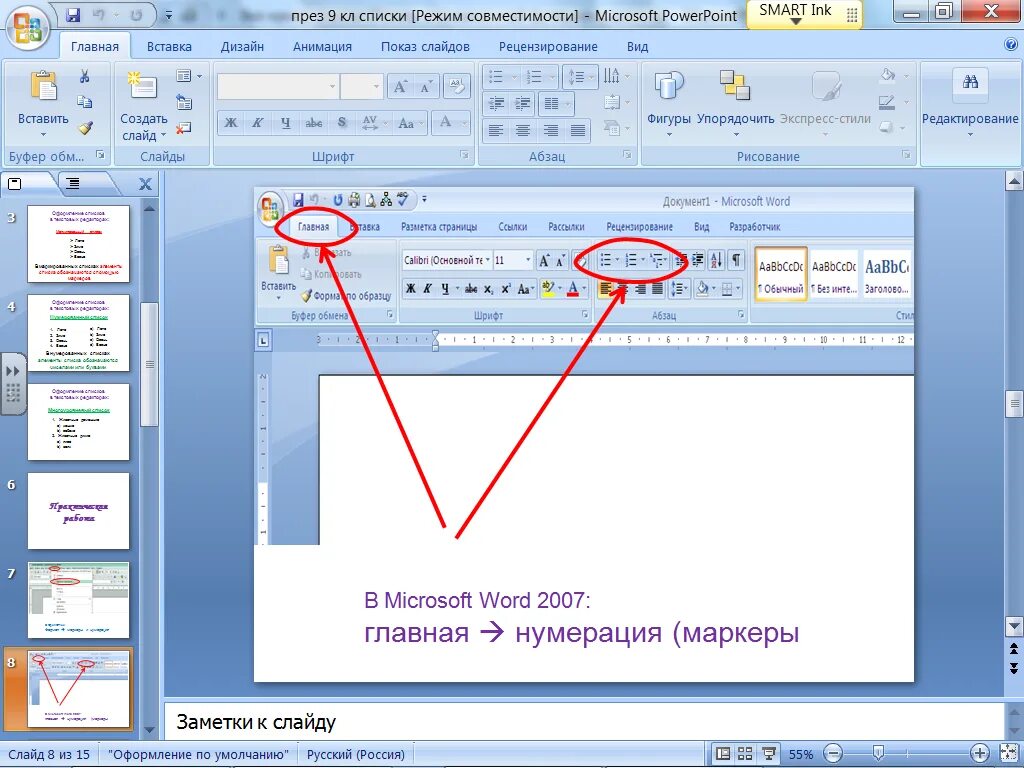Image resolution: width=1024 pixels, height=768 pixels.
Task: Click the zoom out minus button
Action: point(833,754)
